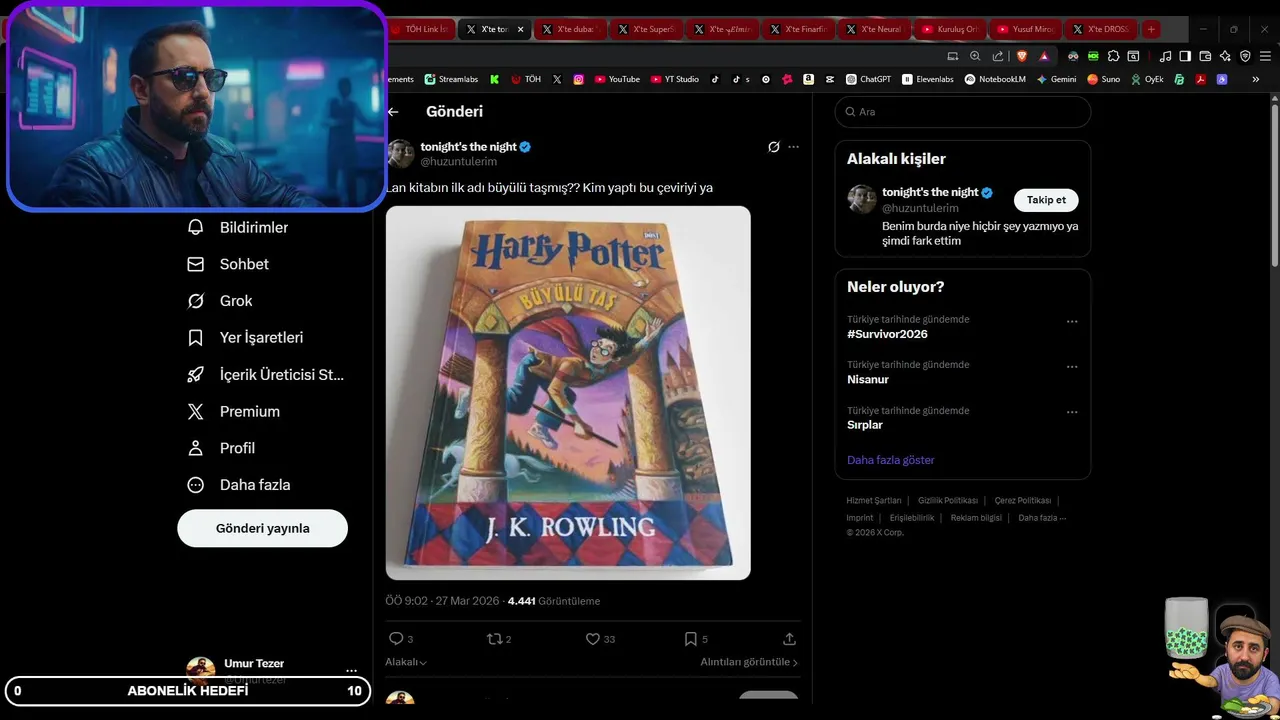
Task: Open Hizmet Şartları footer link
Action: tap(873, 500)
